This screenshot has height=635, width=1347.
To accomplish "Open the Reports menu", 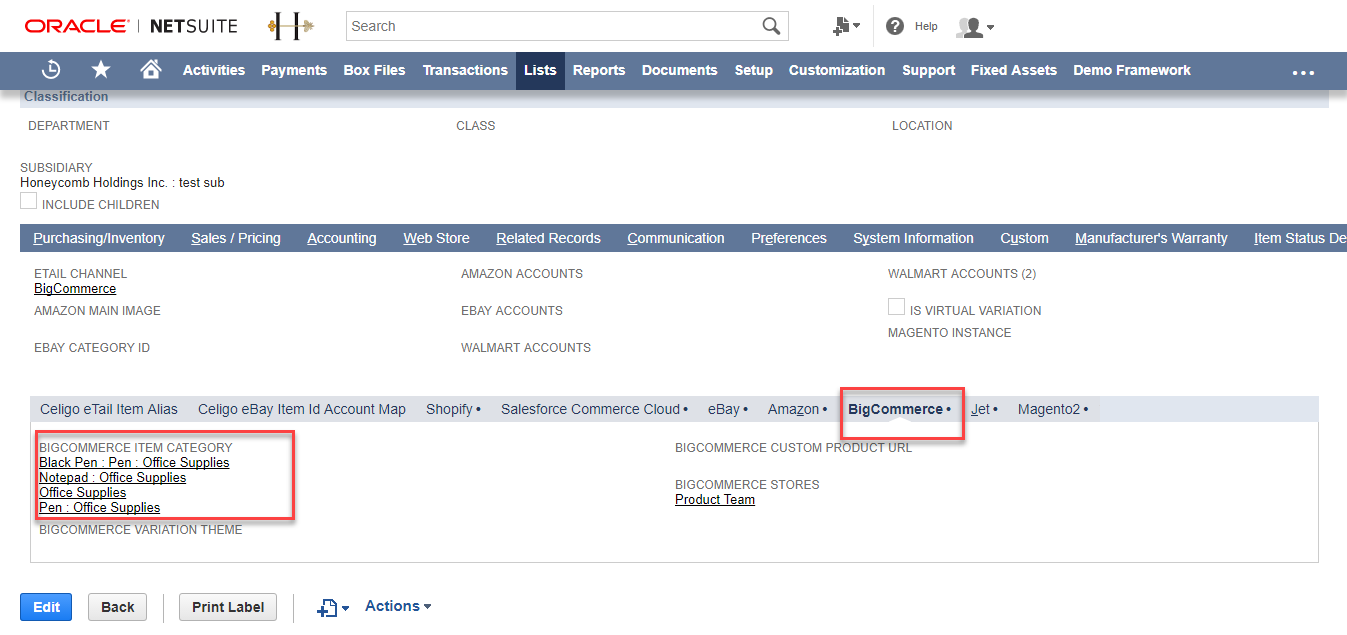I will click(x=599, y=70).
